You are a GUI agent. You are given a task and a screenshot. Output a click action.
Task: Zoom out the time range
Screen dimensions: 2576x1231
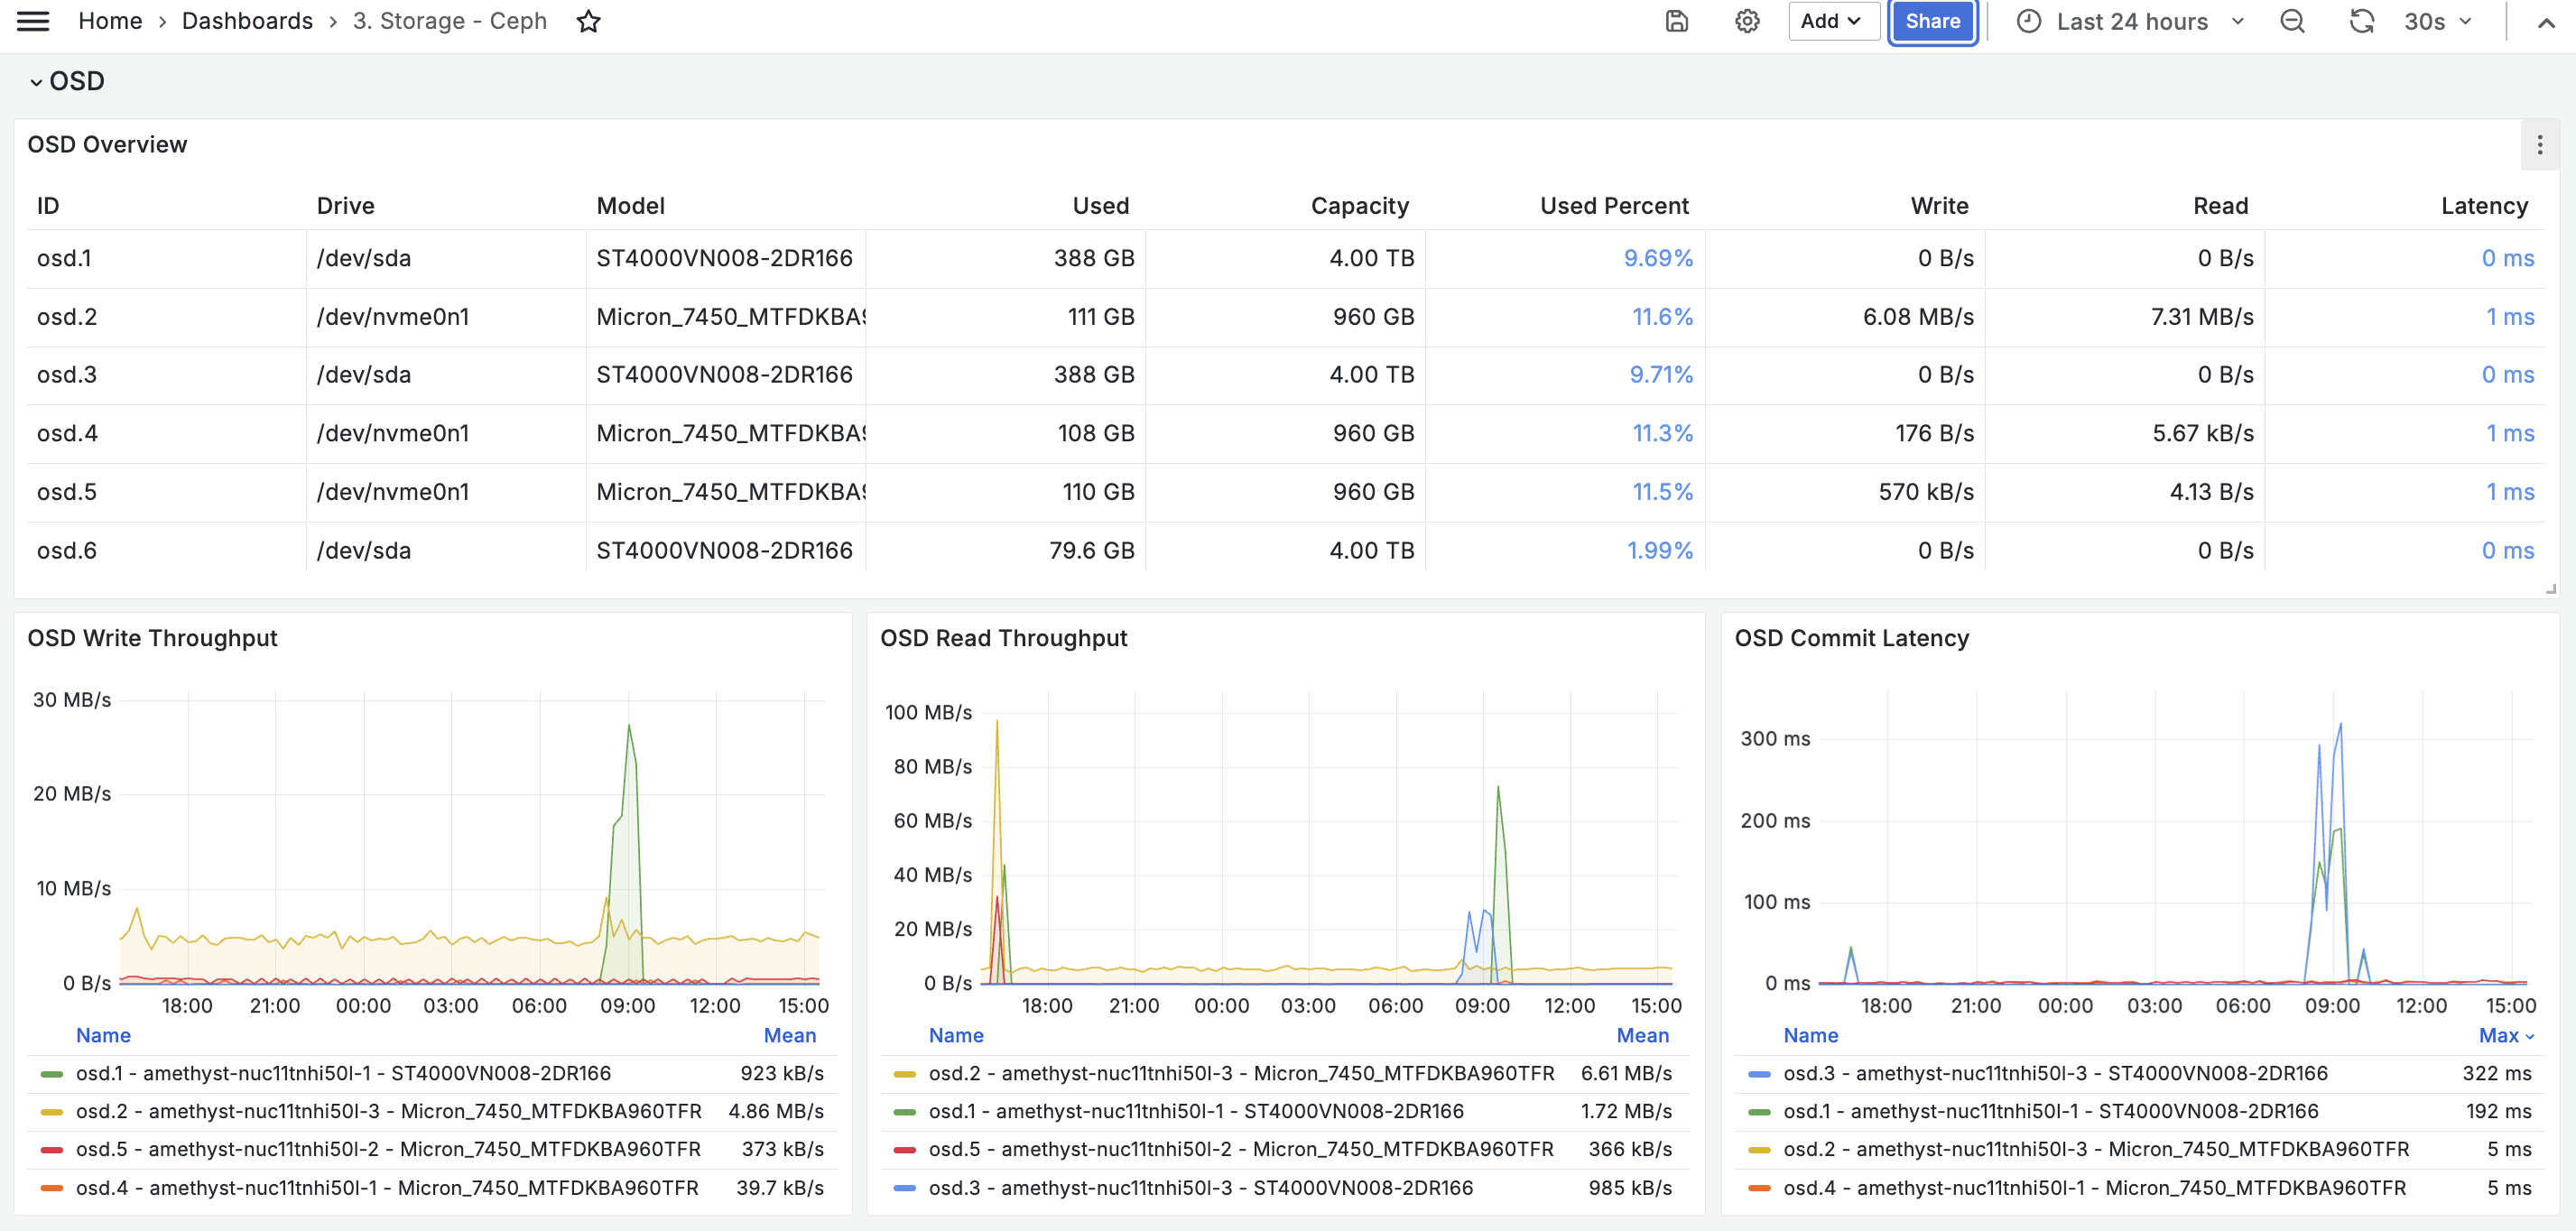pyautogui.click(x=2293, y=21)
